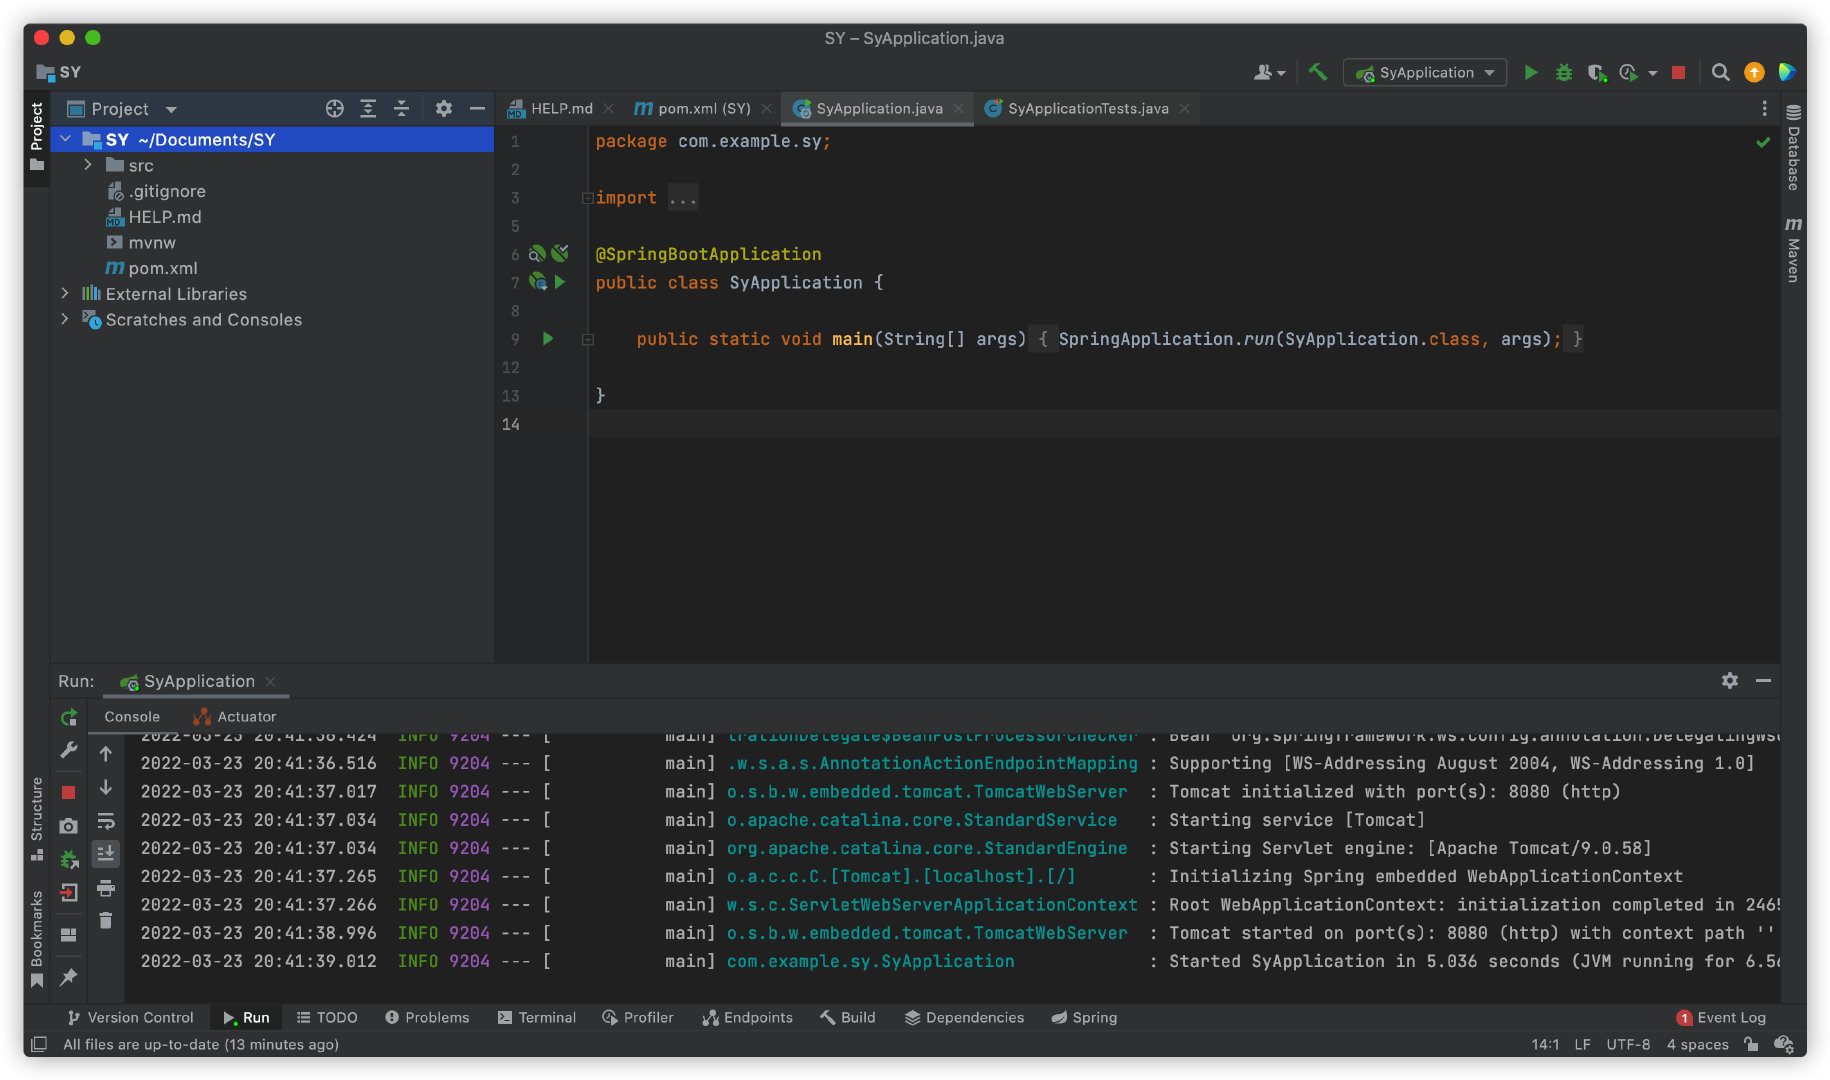The width and height of the screenshot is (1830, 1080).
Task: Open the user account dropdown in toolbar
Action: coord(1269,72)
